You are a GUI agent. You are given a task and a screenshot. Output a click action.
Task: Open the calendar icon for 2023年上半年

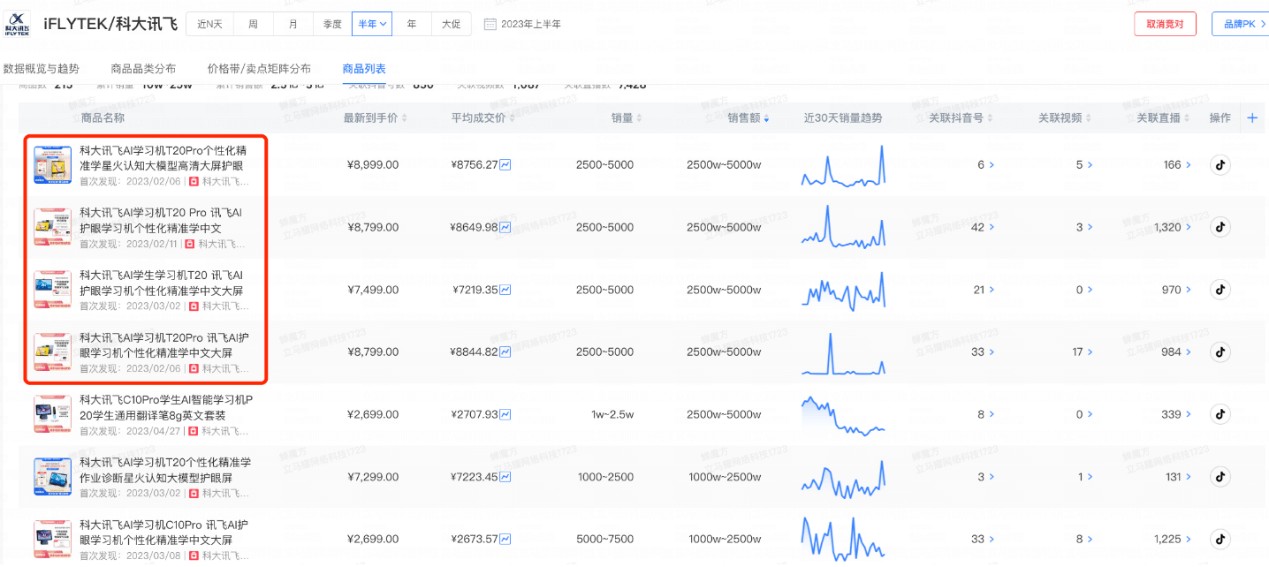[x=490, y=24]
